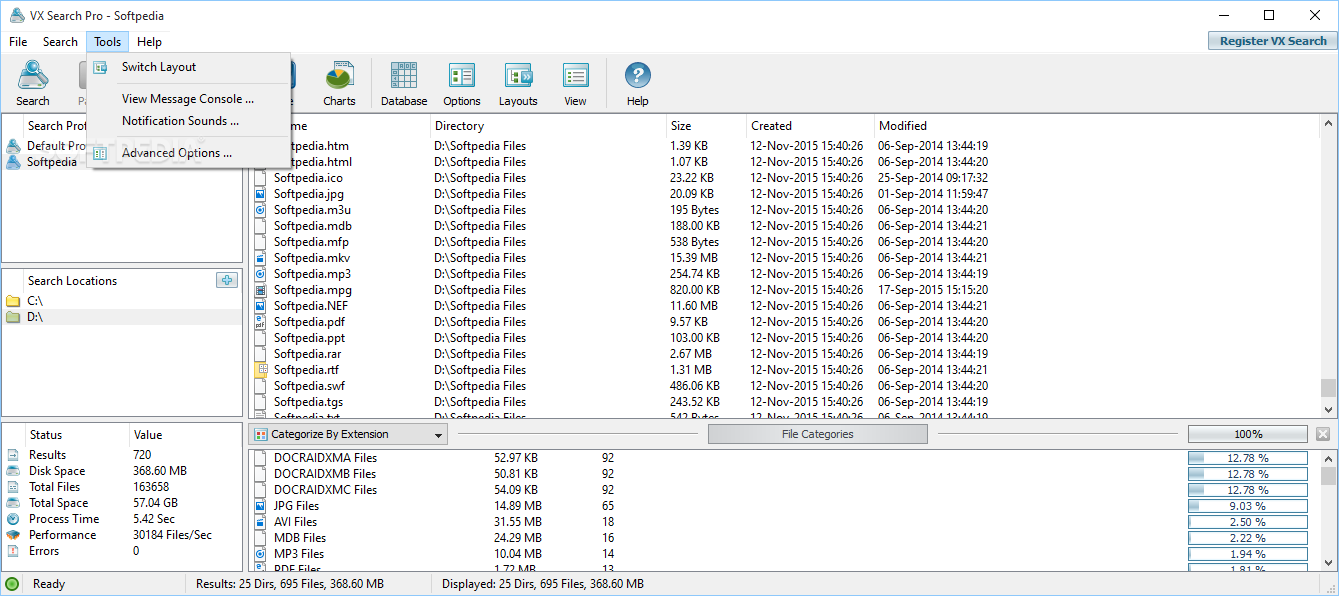Click the Performance status icon
The image size is (1339, 596).
tap(13, 535)
